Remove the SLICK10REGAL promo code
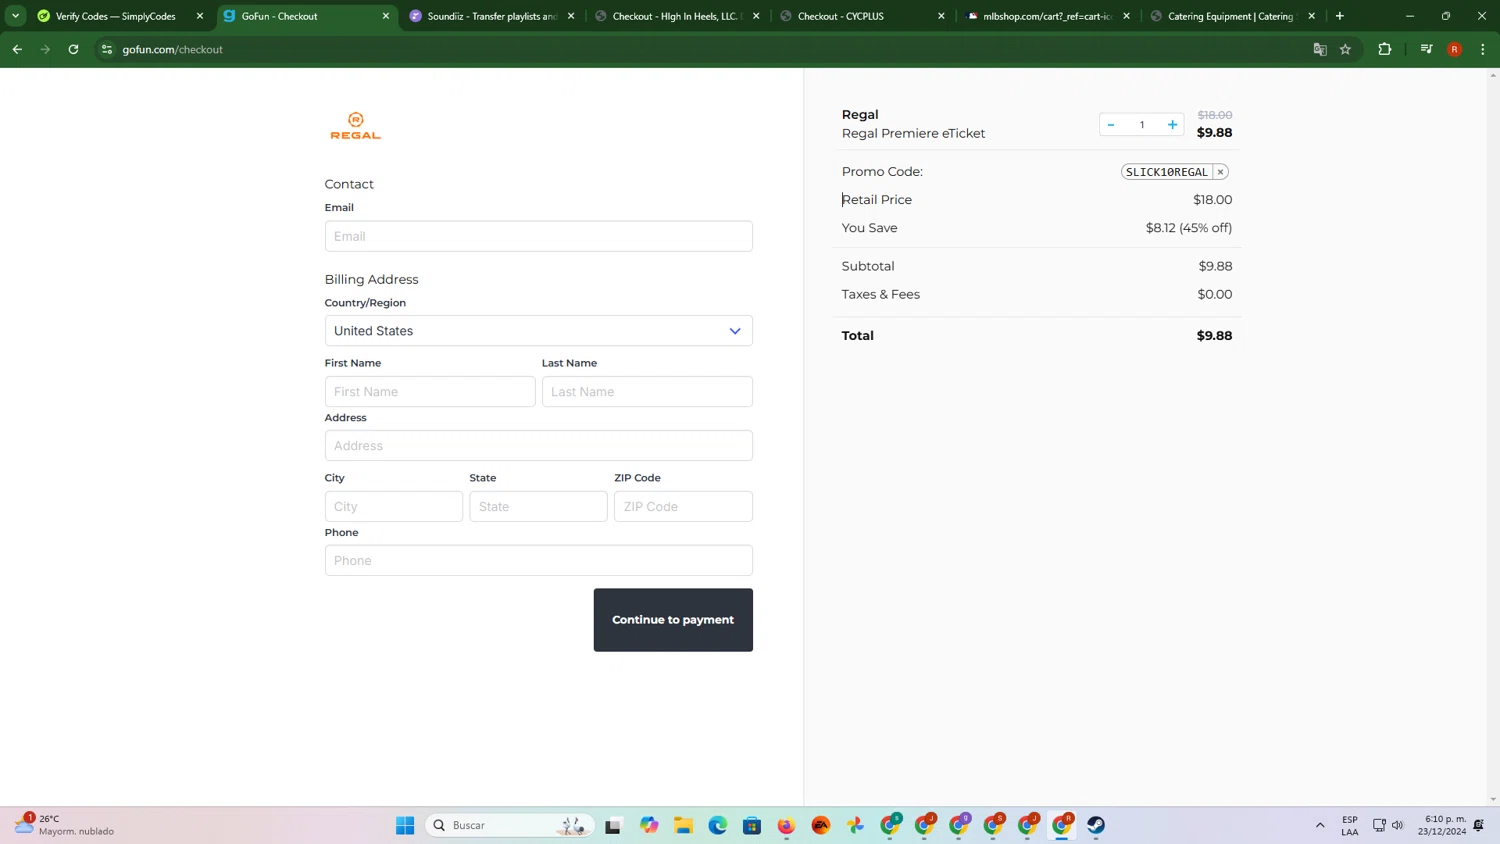Viewport: 1500px width, 844px height. click(x=1220, y=172)
